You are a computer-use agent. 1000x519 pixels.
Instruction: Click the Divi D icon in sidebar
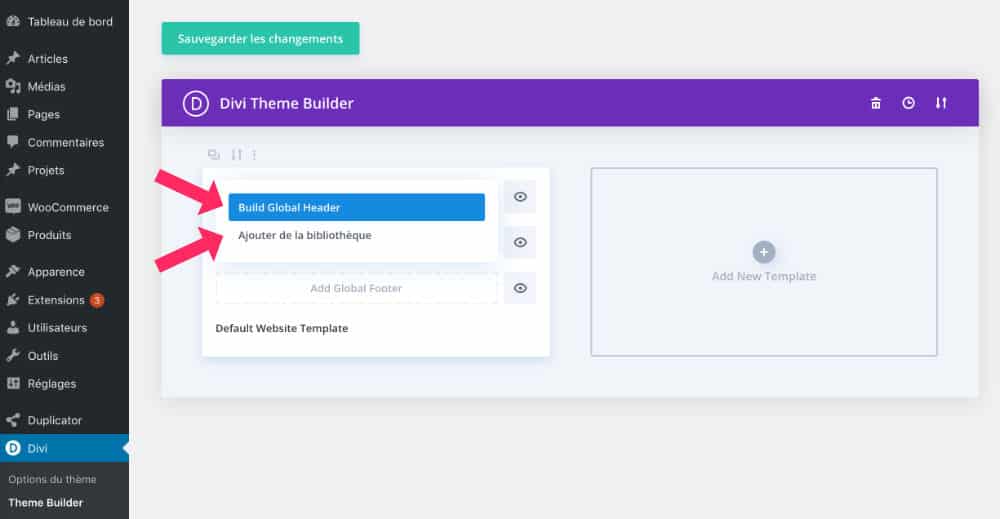[13, 448]
